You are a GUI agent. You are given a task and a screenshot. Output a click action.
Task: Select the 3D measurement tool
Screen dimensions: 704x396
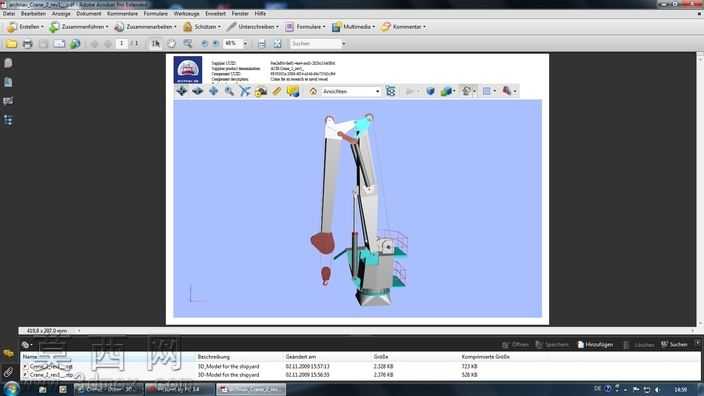pyautogui.click(x=277, y=92)
